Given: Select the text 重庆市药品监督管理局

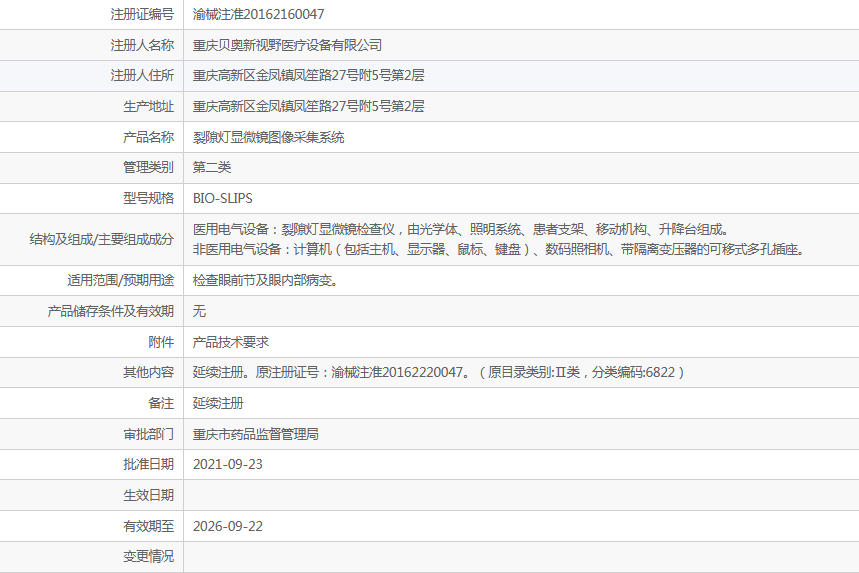Looking at the screenshot, I should coord(256,434).
